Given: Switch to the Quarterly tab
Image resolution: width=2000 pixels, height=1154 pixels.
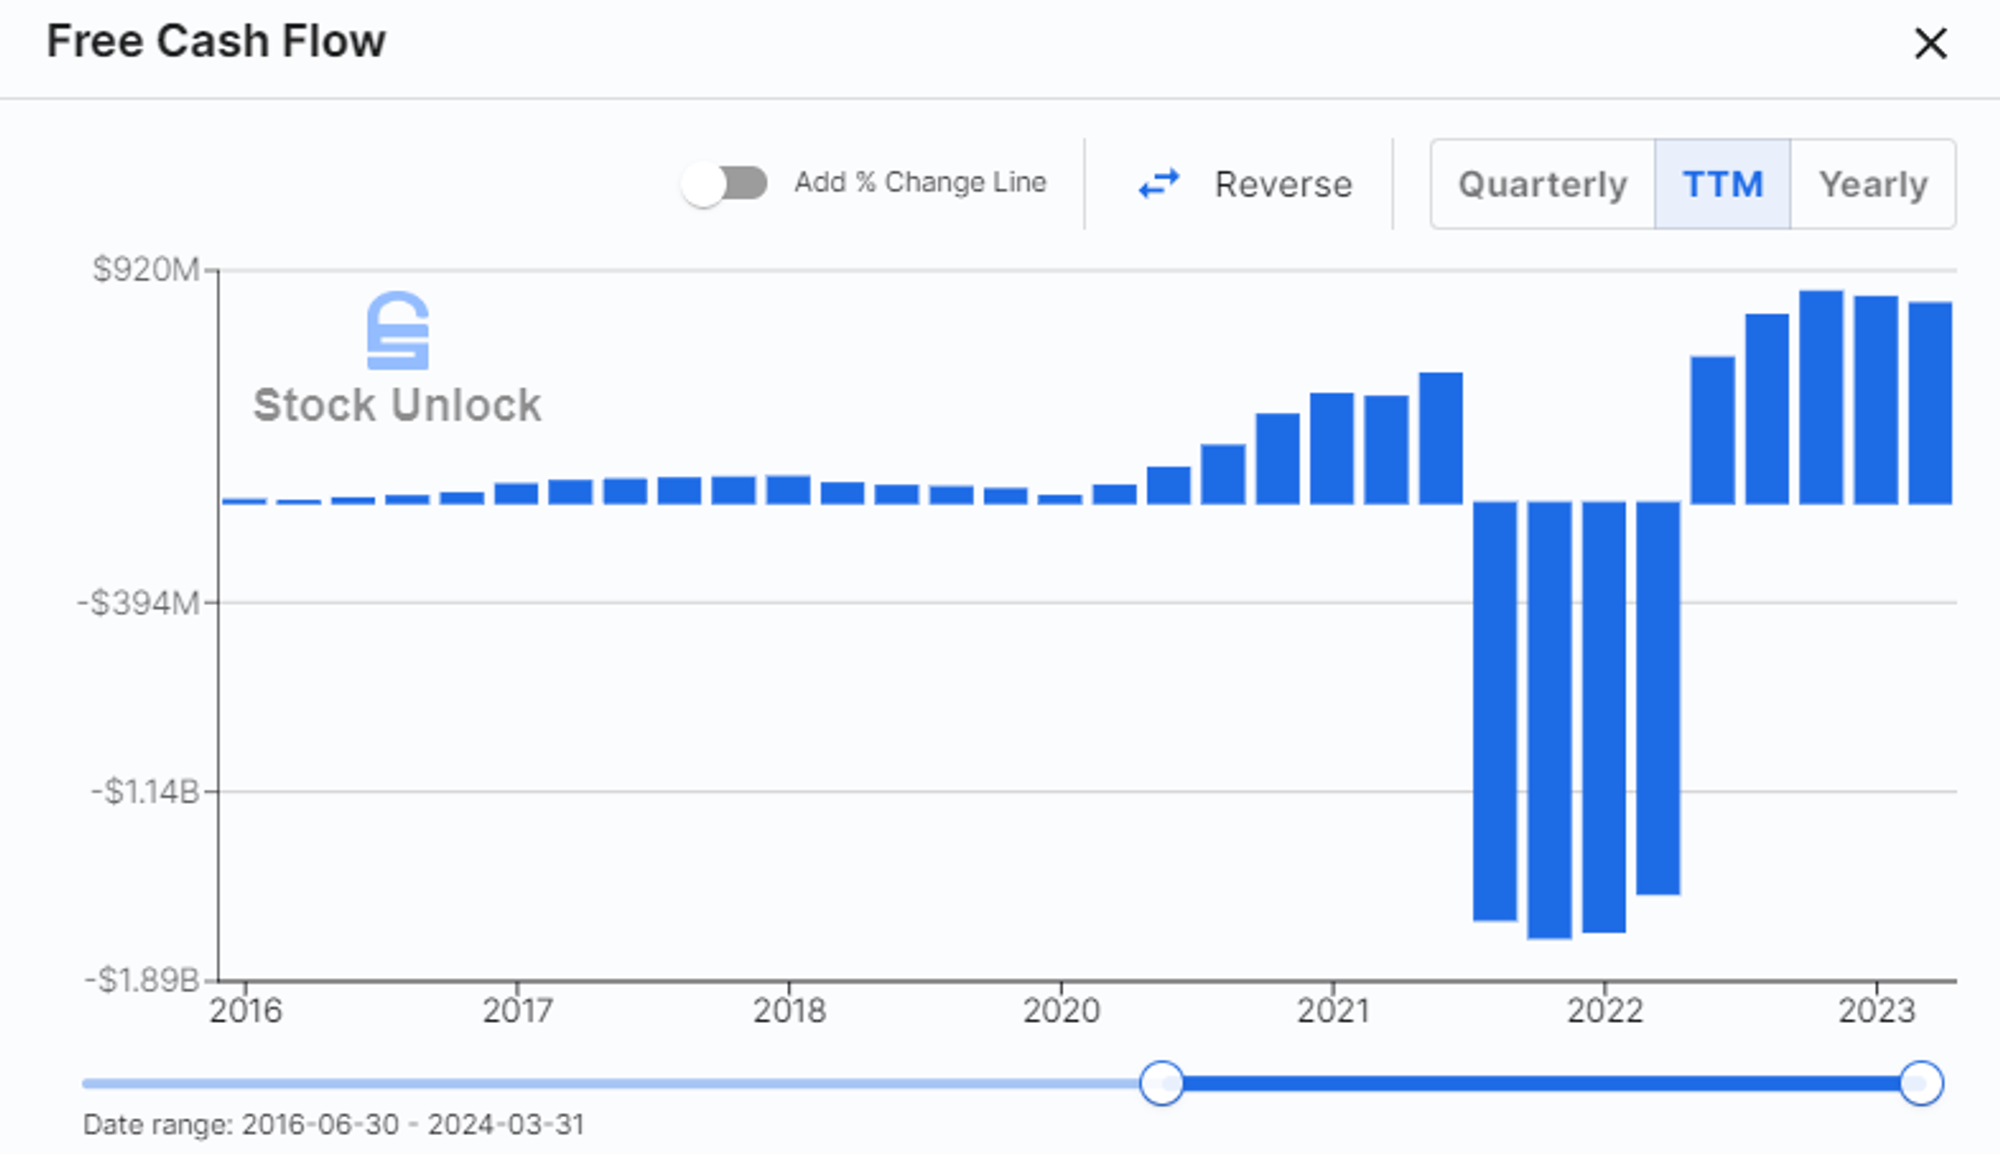Looking at the screenshot, I should [1542, 184].
